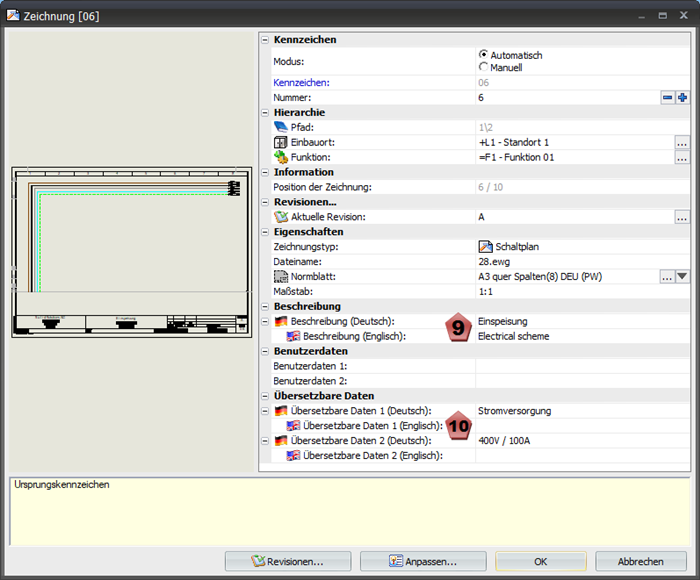Image resolution: width=700 pixels, height=580 pixels.
Task: Click the Abbrechen button
Action: 640,561
